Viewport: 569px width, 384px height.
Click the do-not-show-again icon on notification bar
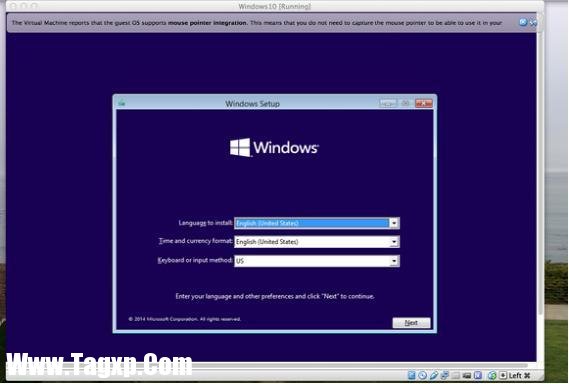[x=533, y=23]
